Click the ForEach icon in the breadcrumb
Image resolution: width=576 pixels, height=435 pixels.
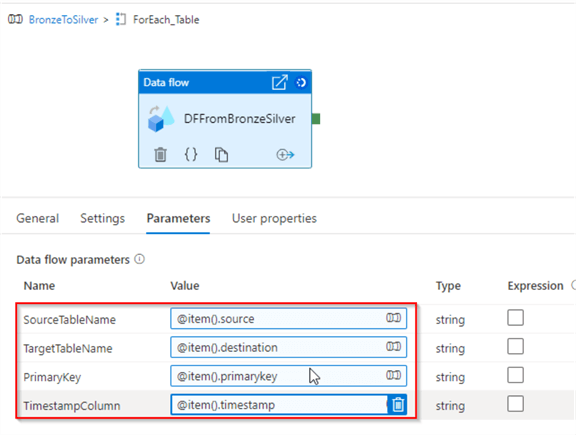(121, 19)
